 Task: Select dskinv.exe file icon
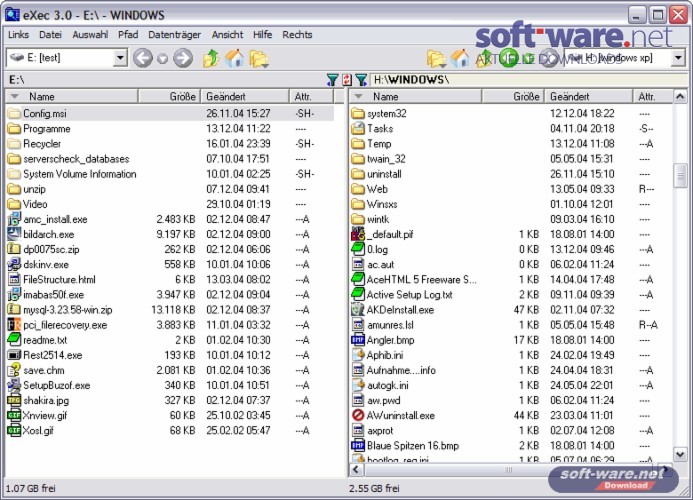click(14, 264)
